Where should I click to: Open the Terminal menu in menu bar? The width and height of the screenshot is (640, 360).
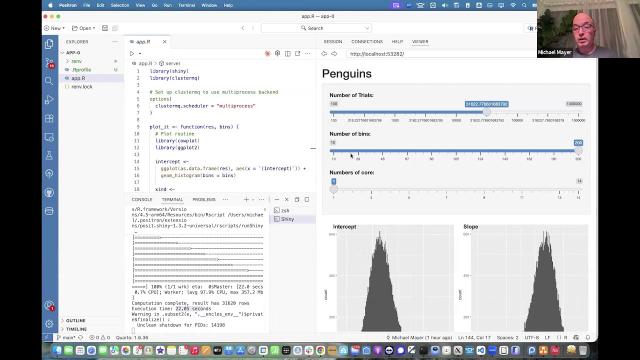[x=187, y=5]
